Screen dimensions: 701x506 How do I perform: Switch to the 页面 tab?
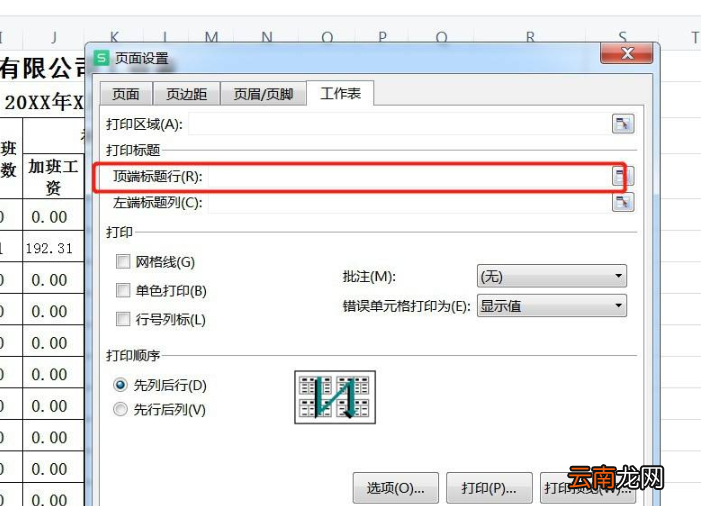(x=126, y=94)
